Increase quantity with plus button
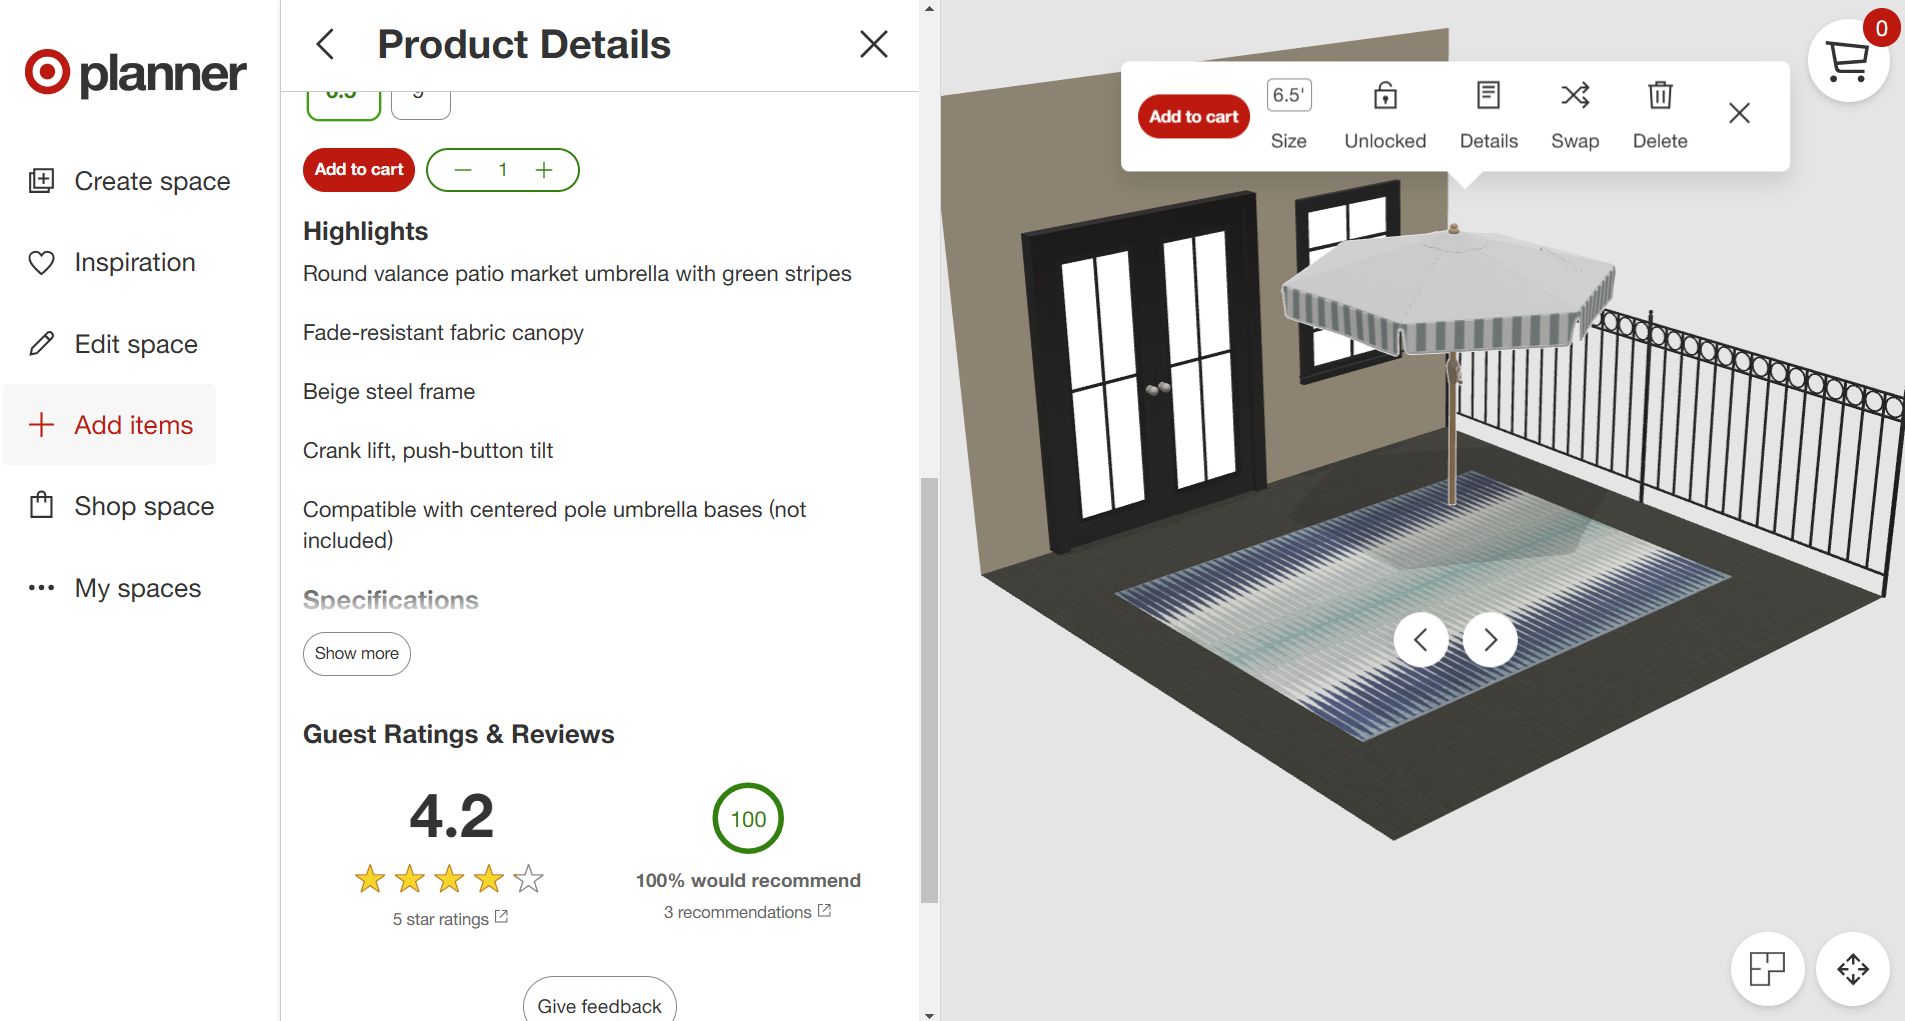The height and width of the screenshot is (1021, 1905). pyautogui.click(x=544, y=170)
